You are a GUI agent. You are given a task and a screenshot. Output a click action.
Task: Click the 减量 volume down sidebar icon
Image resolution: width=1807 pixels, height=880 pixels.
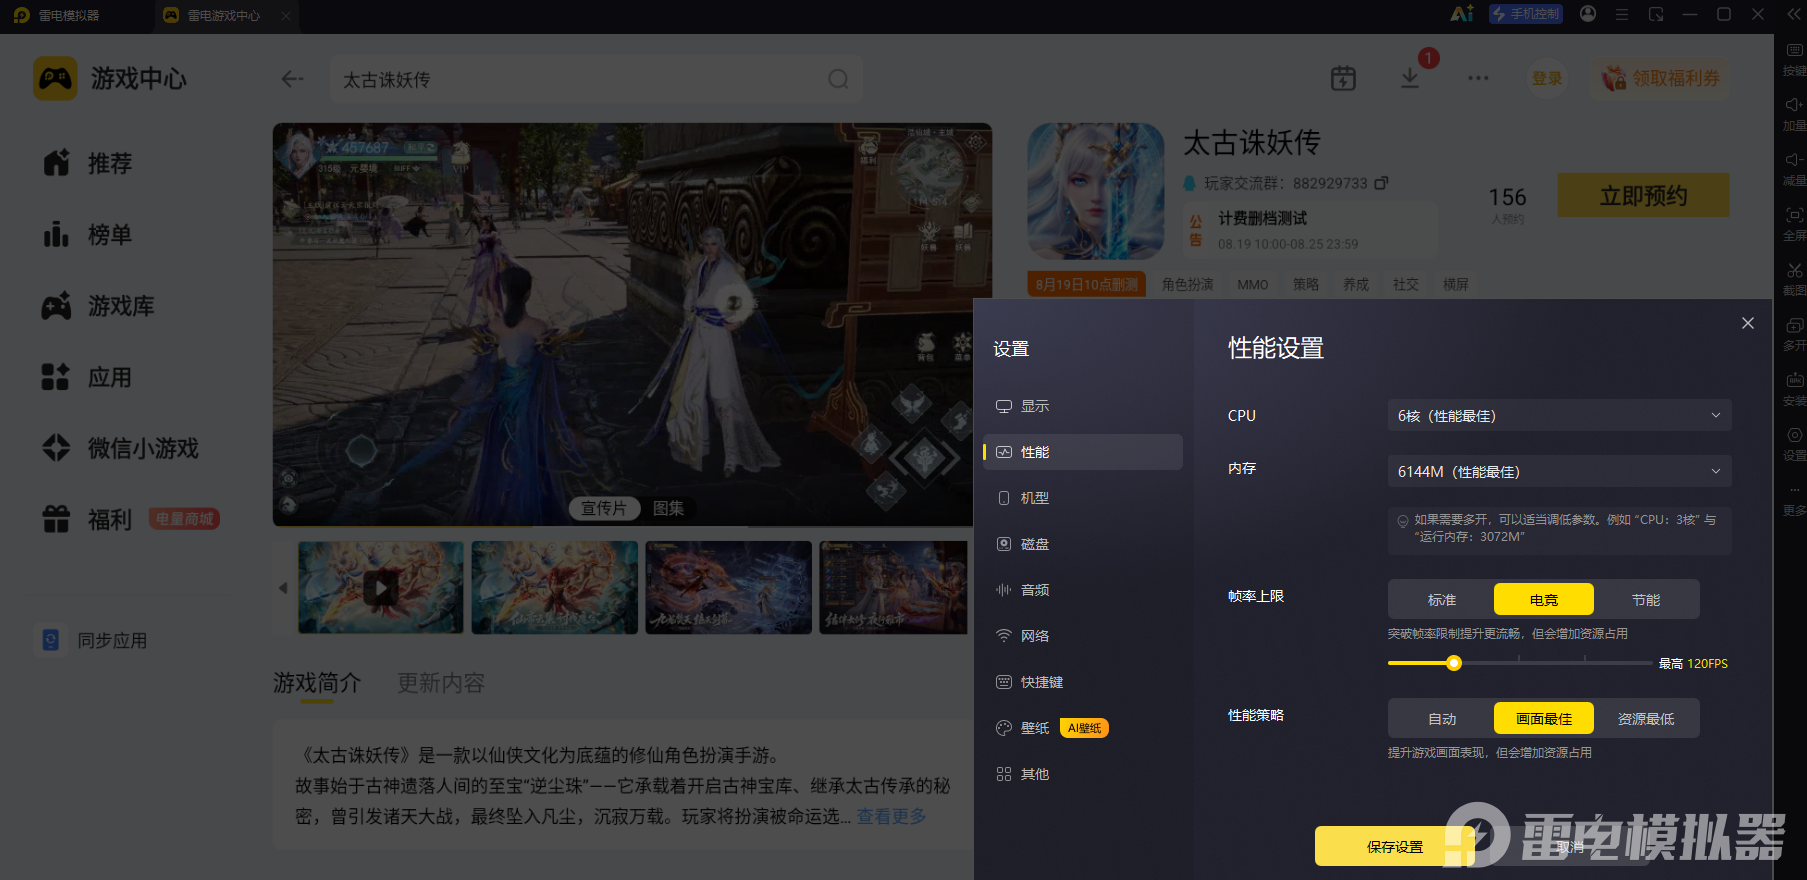(x=1794, y=169)
